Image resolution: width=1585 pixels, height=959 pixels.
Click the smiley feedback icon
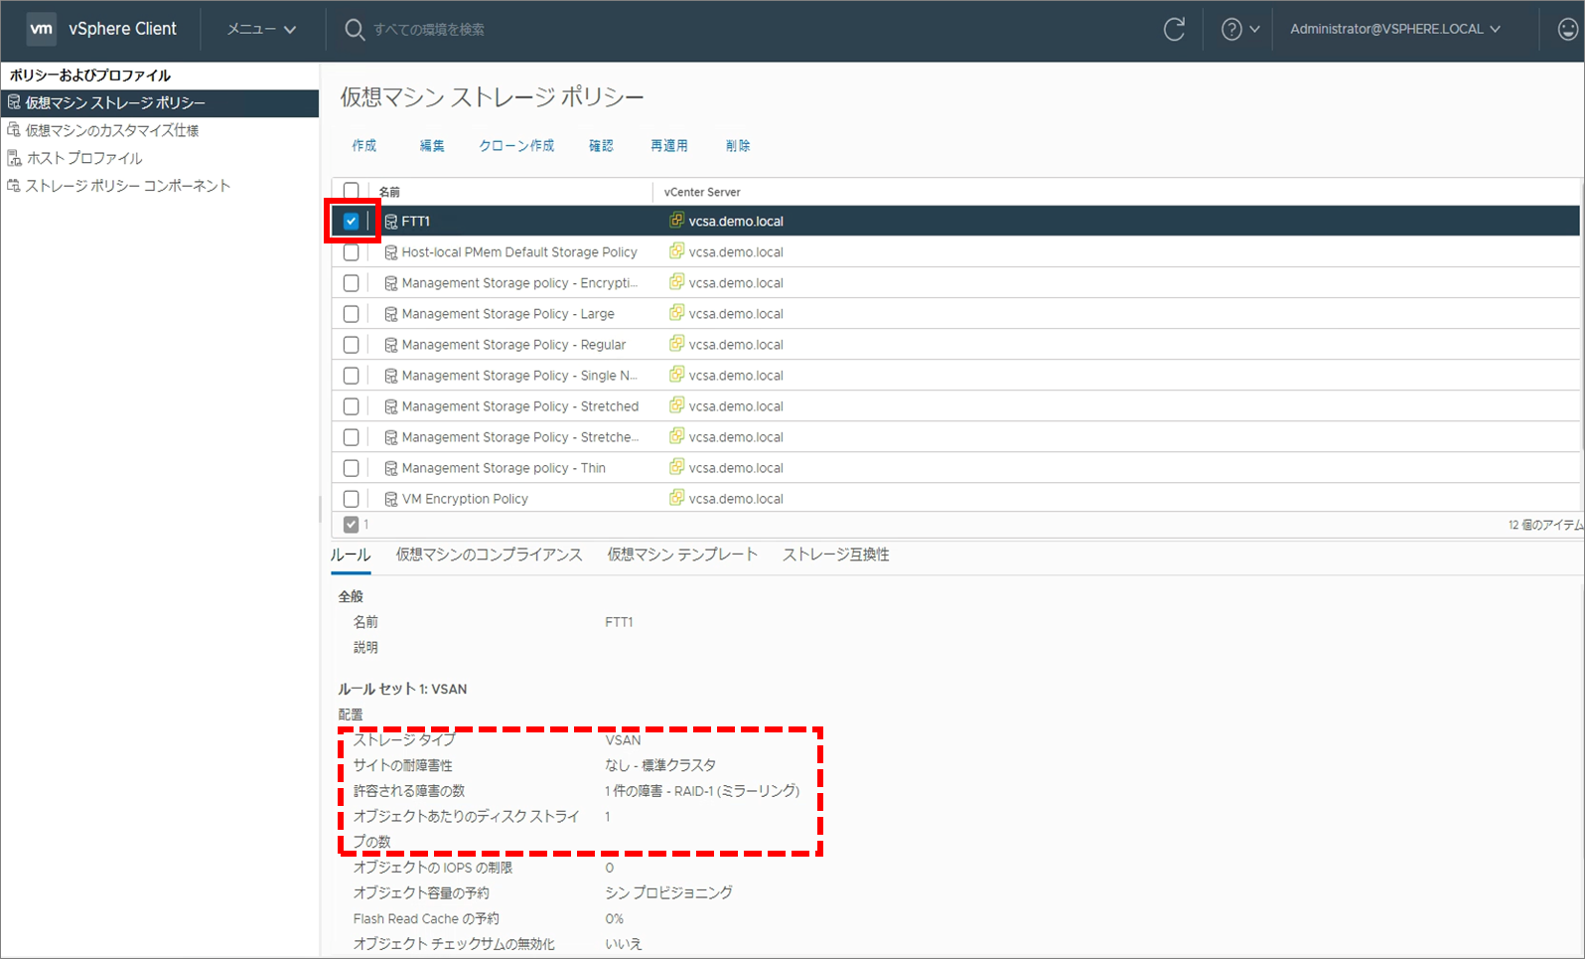point(1568,29)
